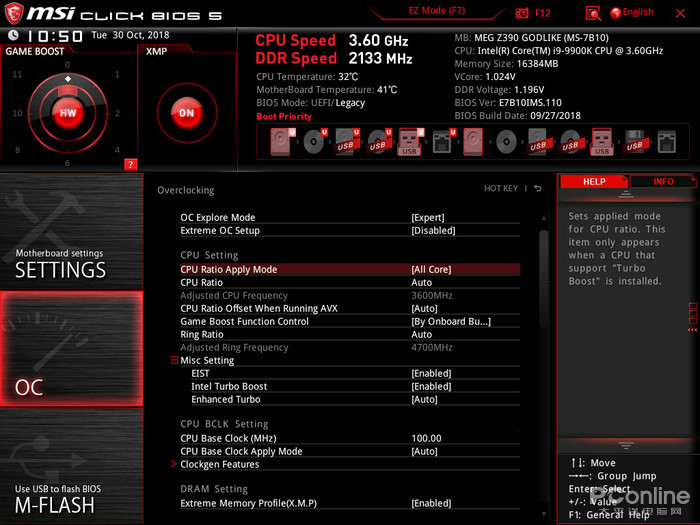
Task: Switch to EZ Mode (F7)
Action: coord(437,10)
